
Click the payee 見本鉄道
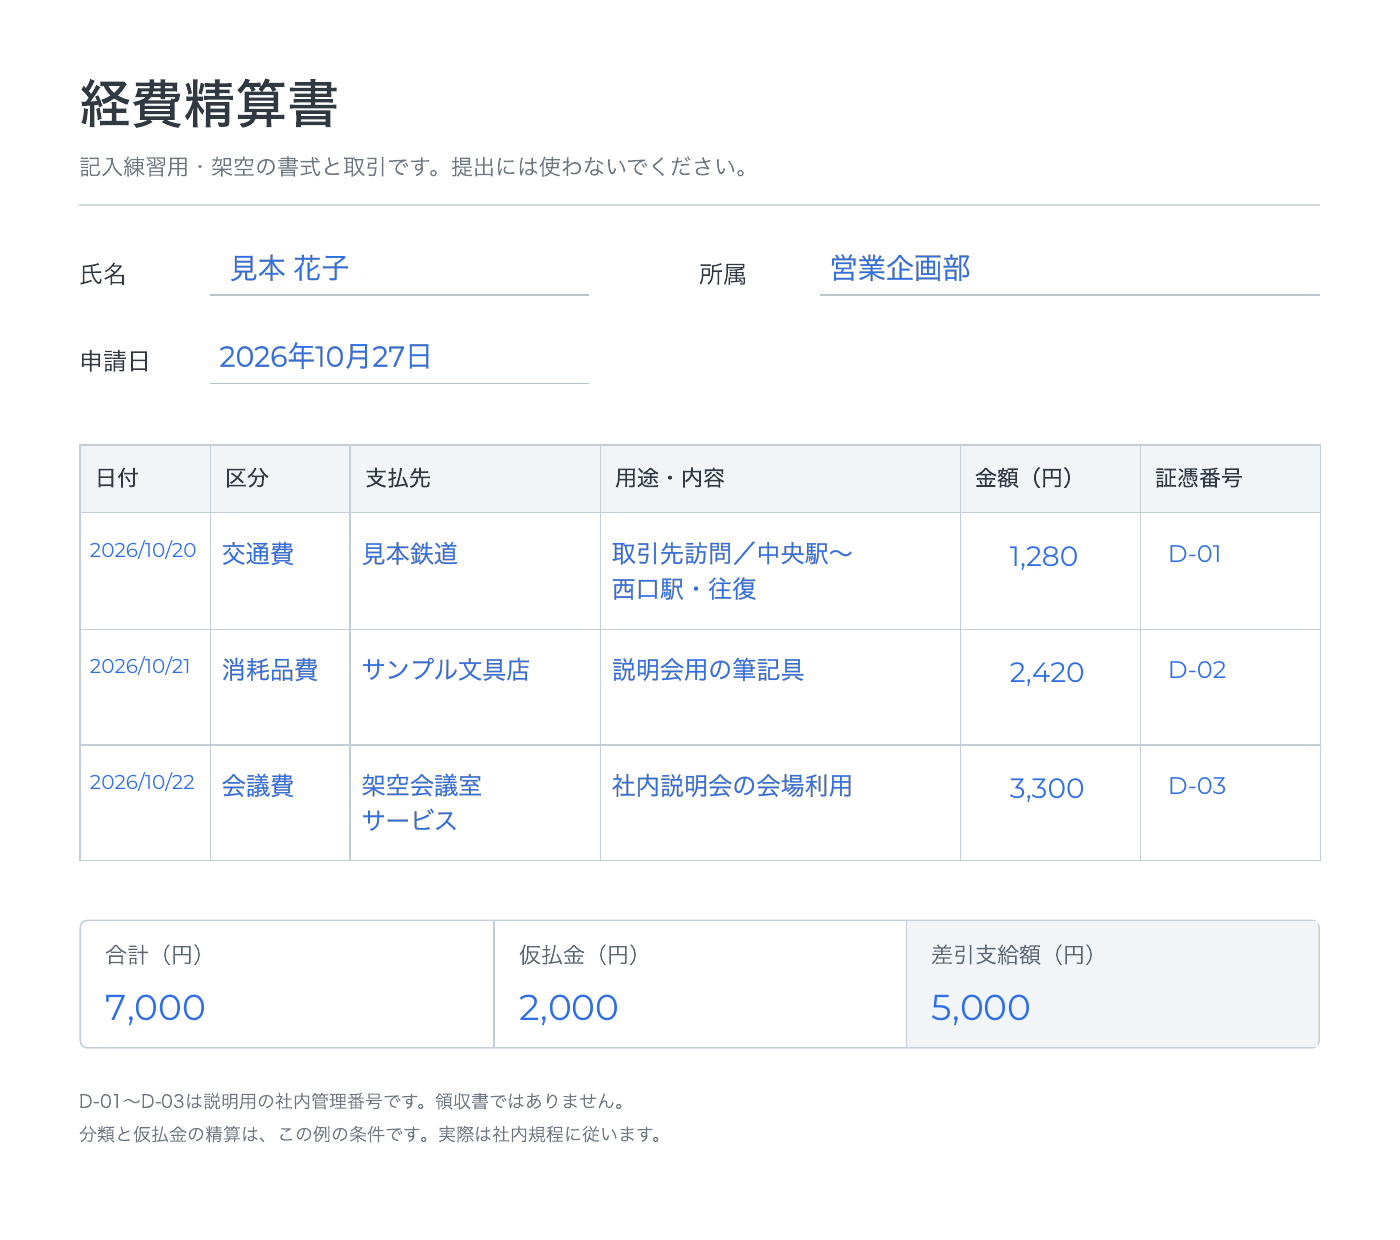tap(410, 554)
